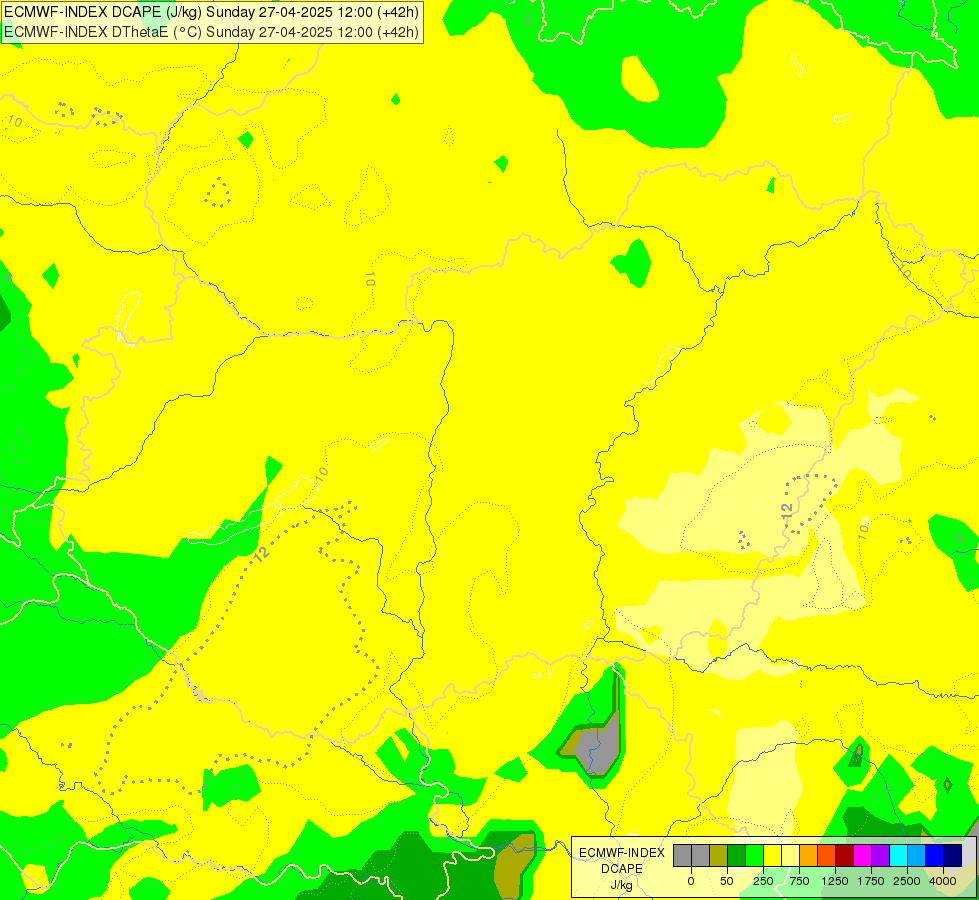The width and height of the screenshot is (979, 900).
Task: Click the dark red legend swatch
Action: tap(845, 856)
